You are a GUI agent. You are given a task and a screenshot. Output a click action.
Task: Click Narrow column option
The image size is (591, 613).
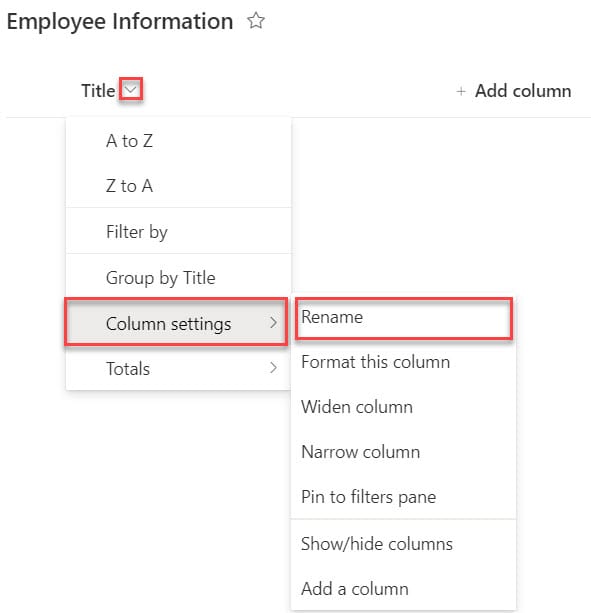[403, 452]
